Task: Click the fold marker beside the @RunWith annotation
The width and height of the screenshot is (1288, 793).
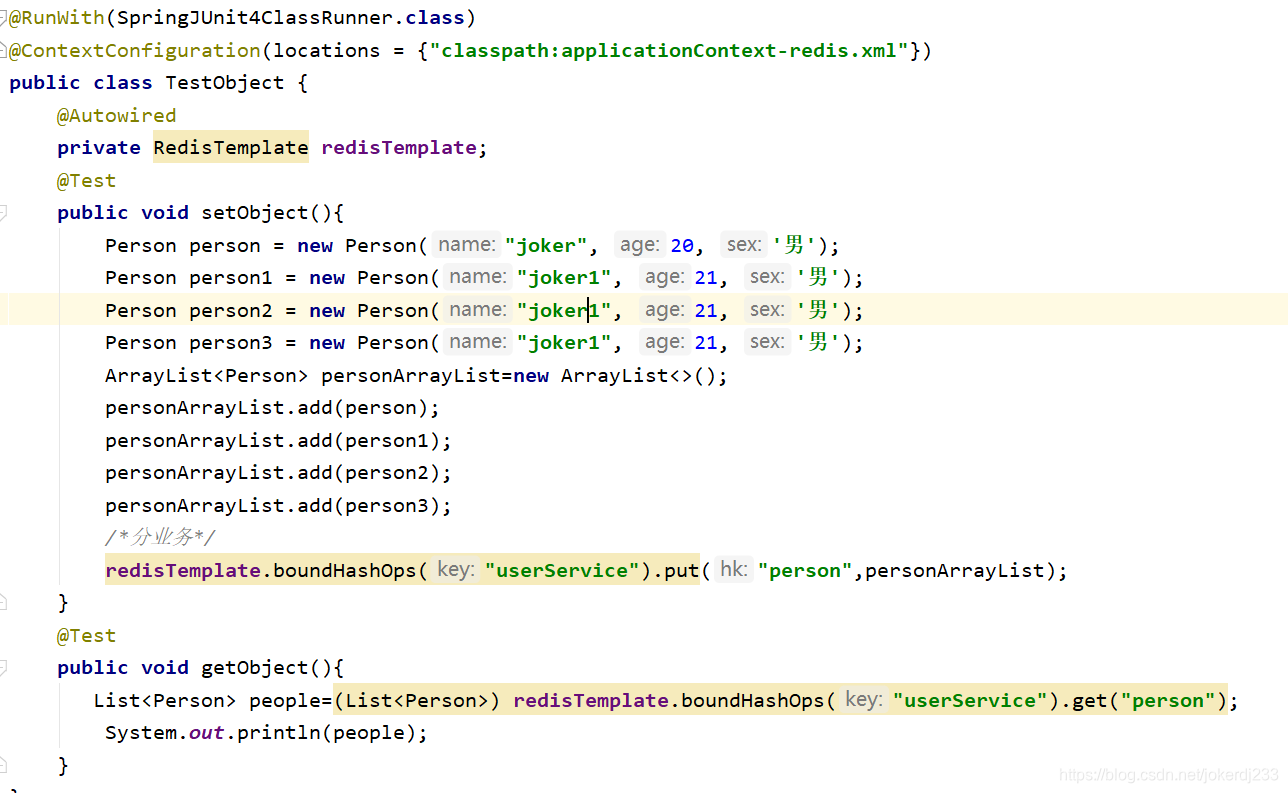Action: (x=3, y=17)
